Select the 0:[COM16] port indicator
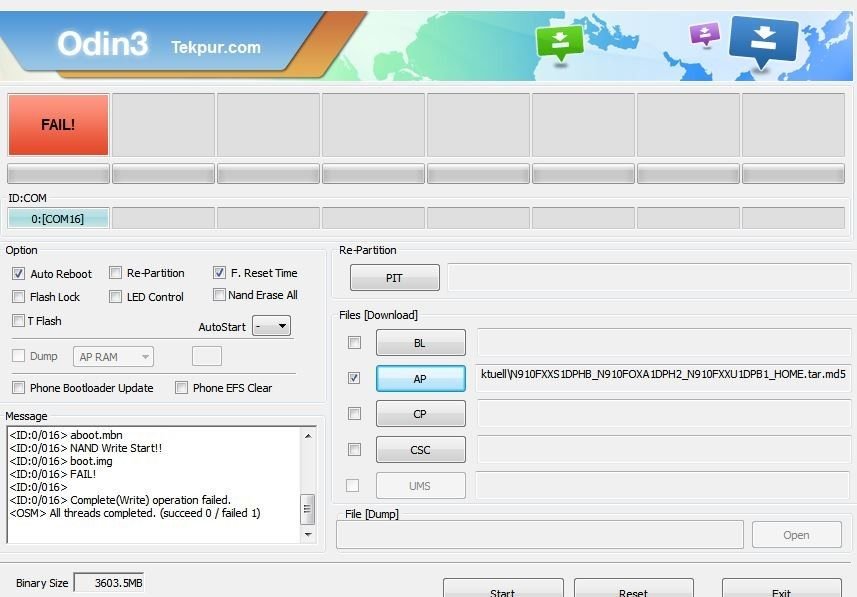The image size is (857, 597). [x=58, y=219]
